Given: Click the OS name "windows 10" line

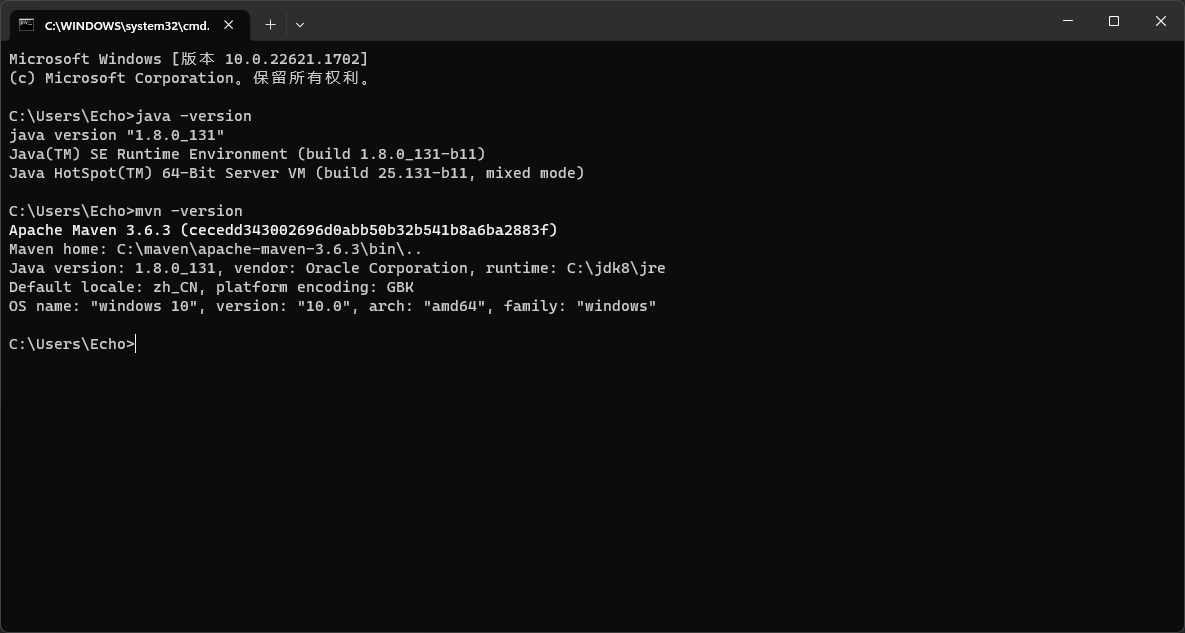Looking at the screenshot, I should click(332, 306).
